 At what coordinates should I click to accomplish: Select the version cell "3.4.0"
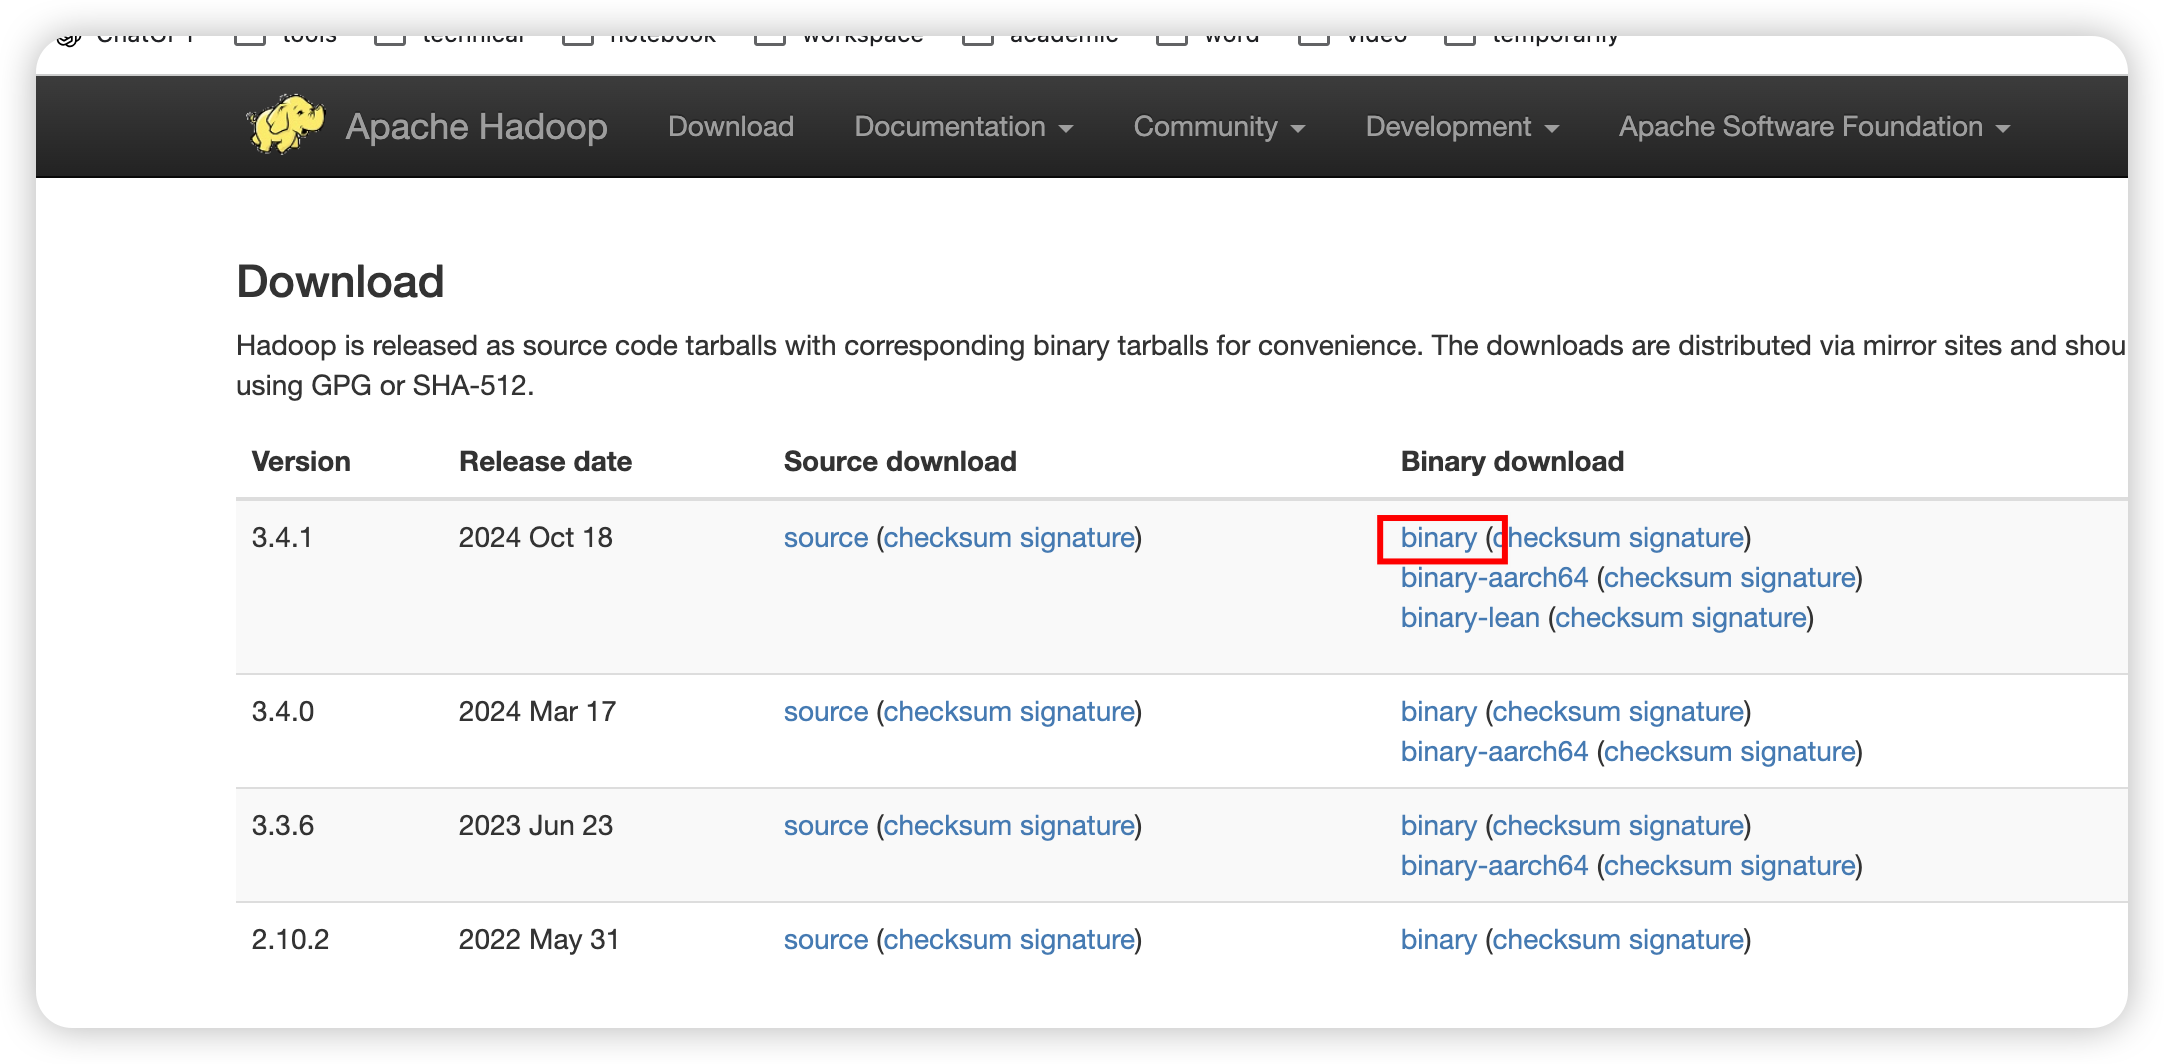[x=283, y=712]
